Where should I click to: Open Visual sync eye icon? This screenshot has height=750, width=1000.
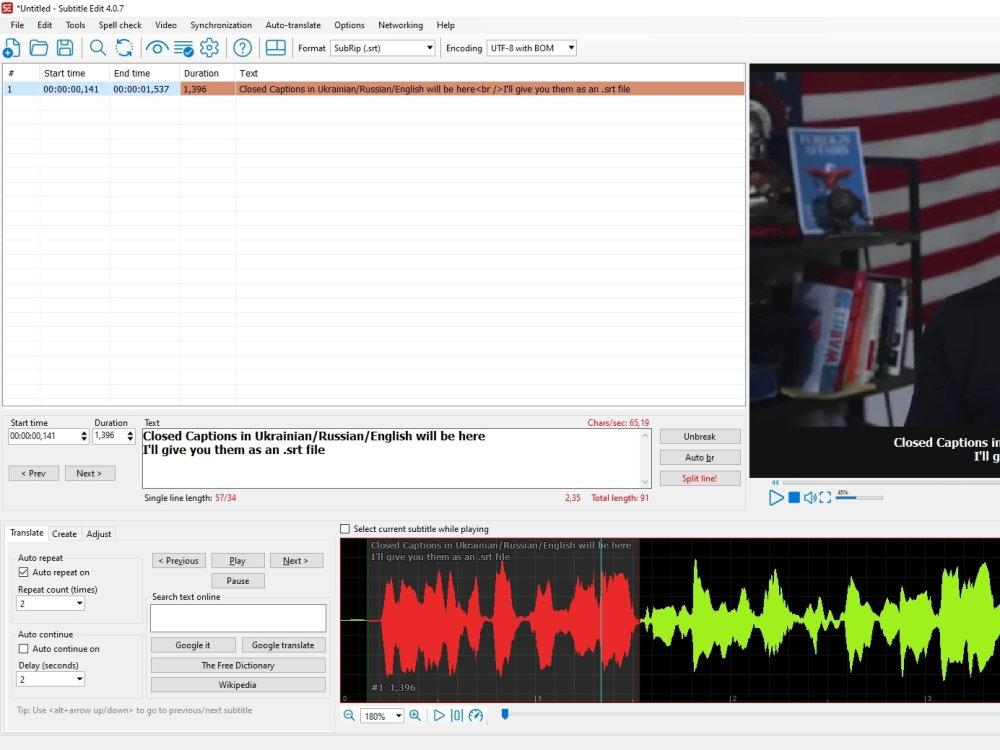point(157,48)
